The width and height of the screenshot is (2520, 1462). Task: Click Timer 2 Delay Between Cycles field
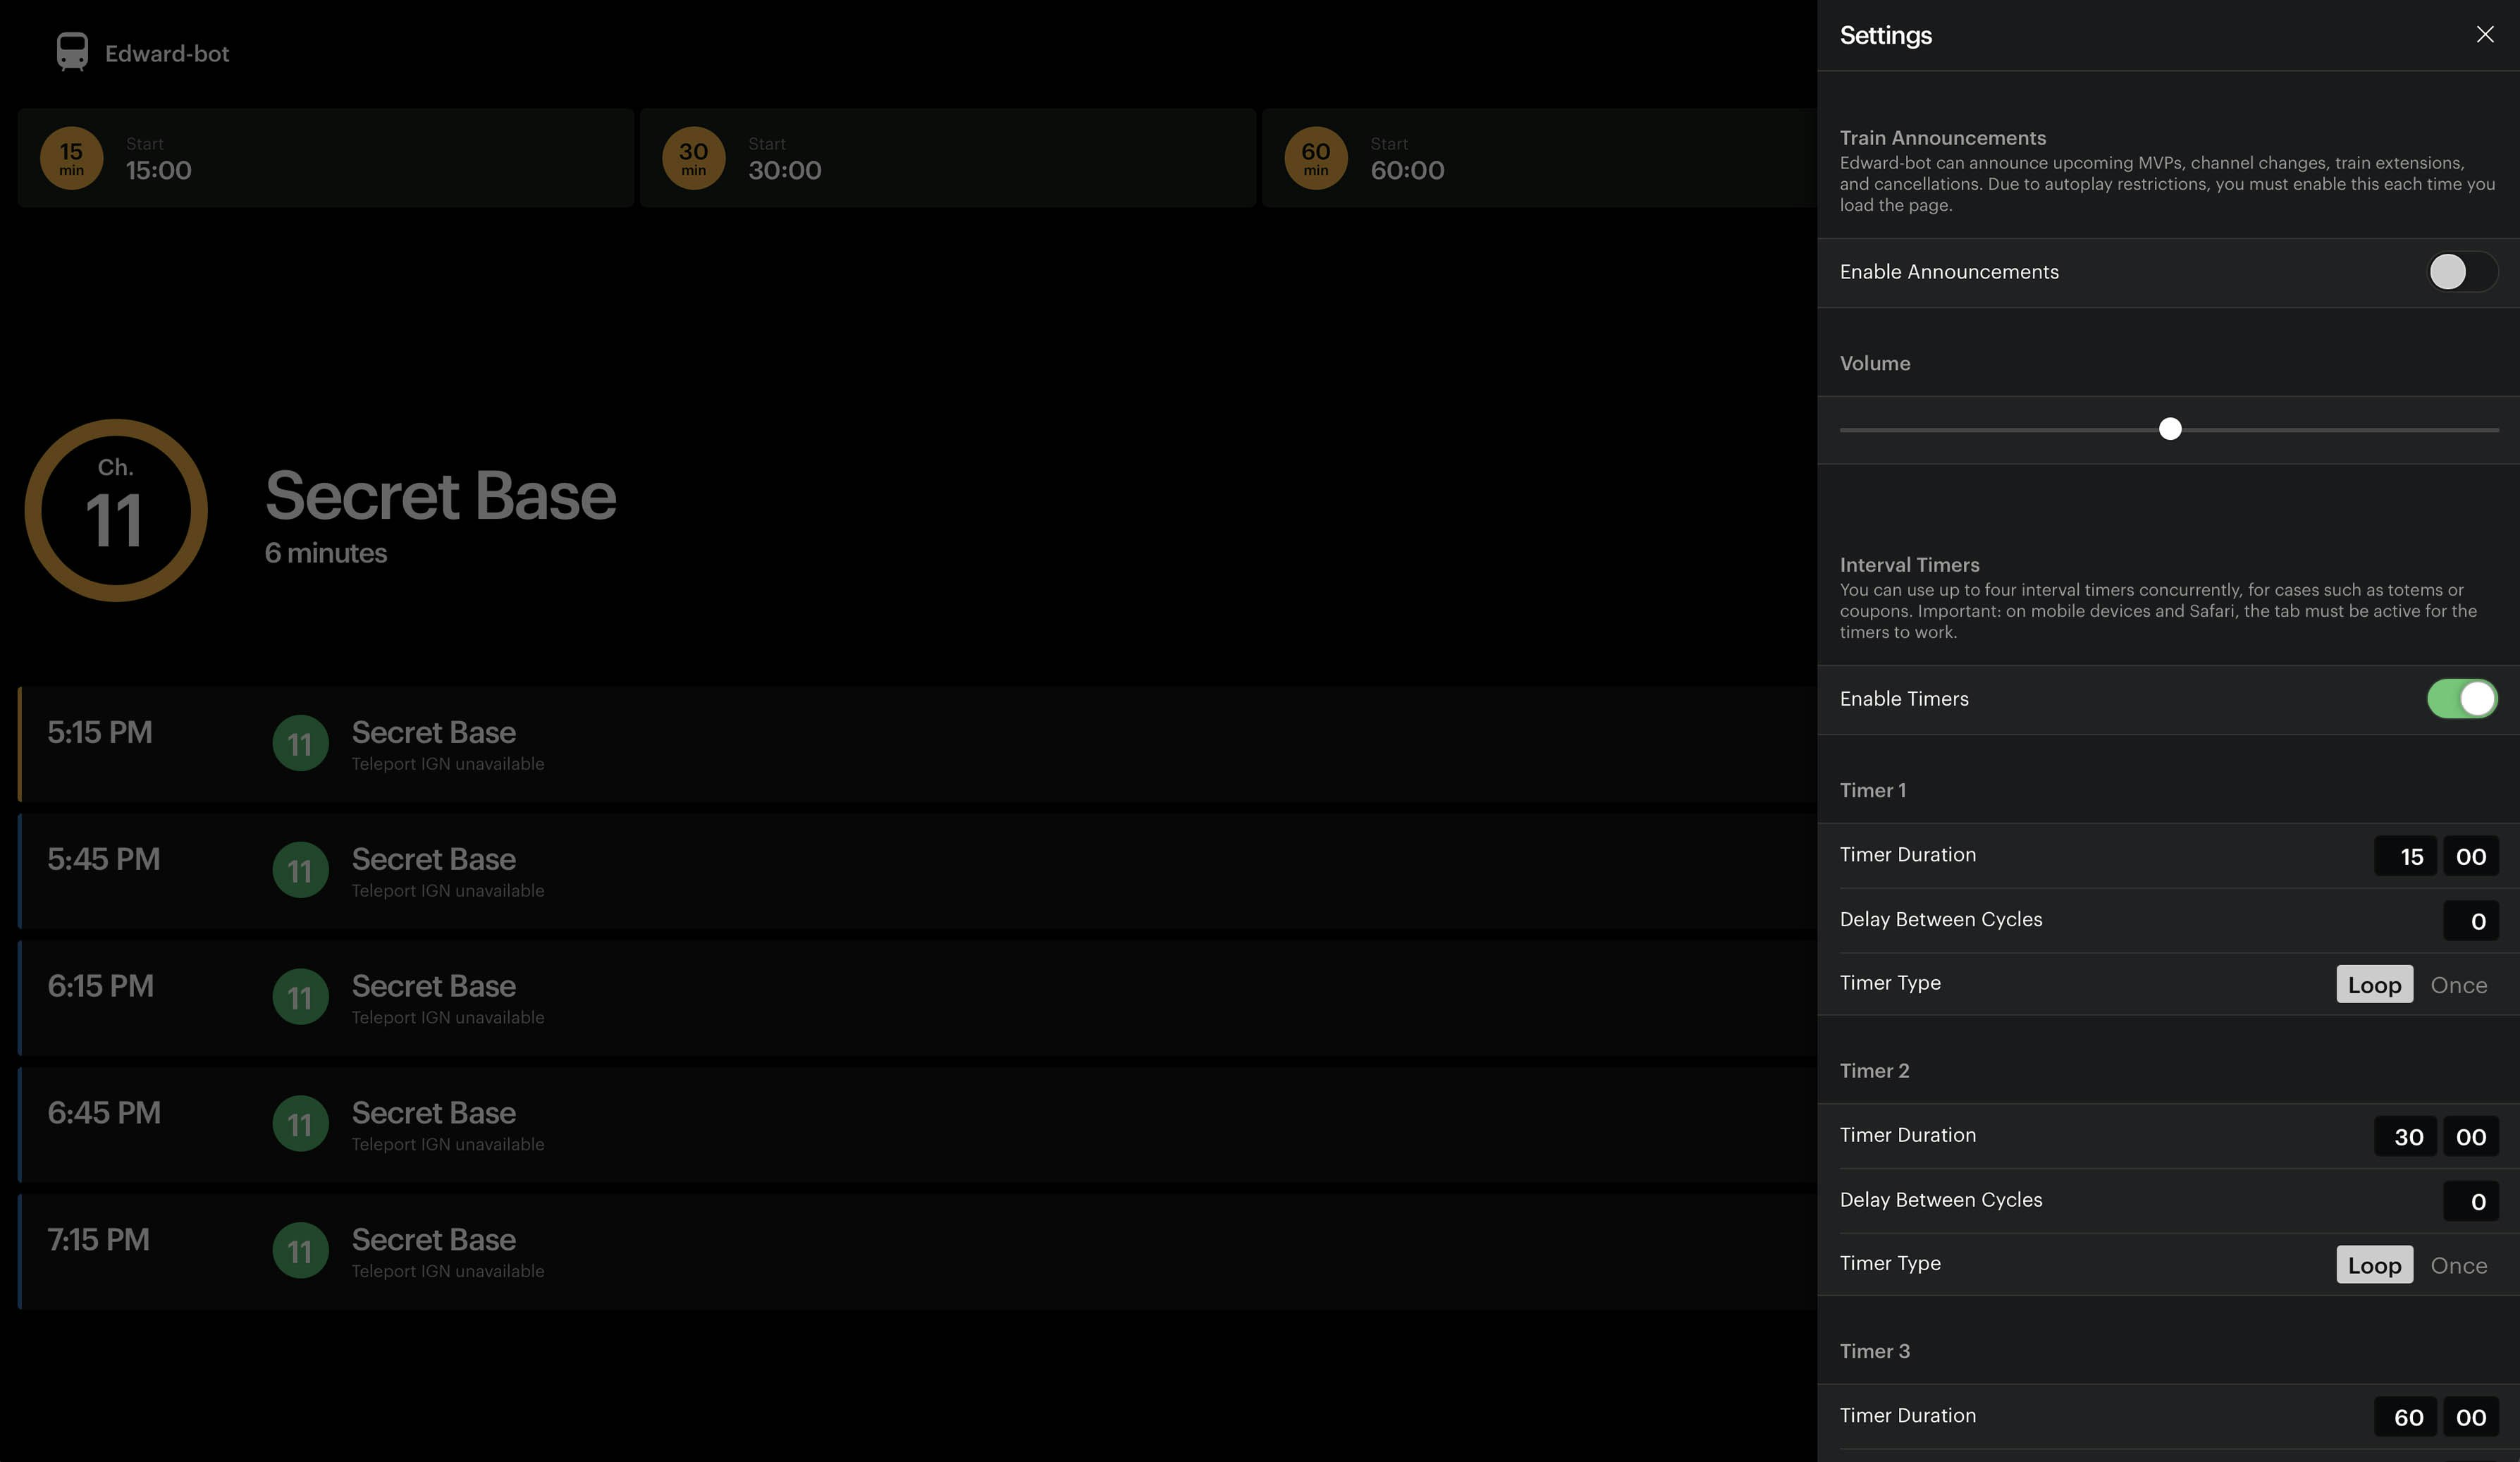(x=2470, y=1202)
